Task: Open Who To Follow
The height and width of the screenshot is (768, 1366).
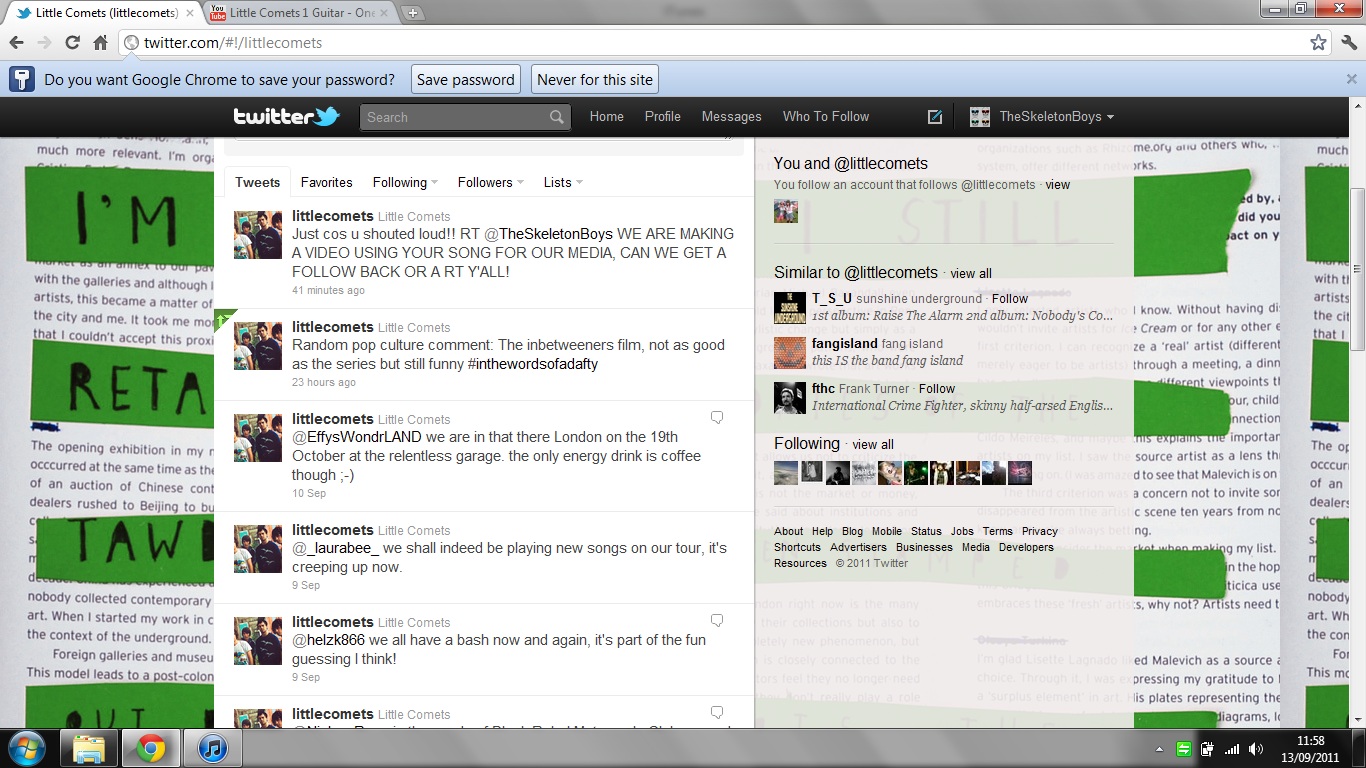Action: 826,116
